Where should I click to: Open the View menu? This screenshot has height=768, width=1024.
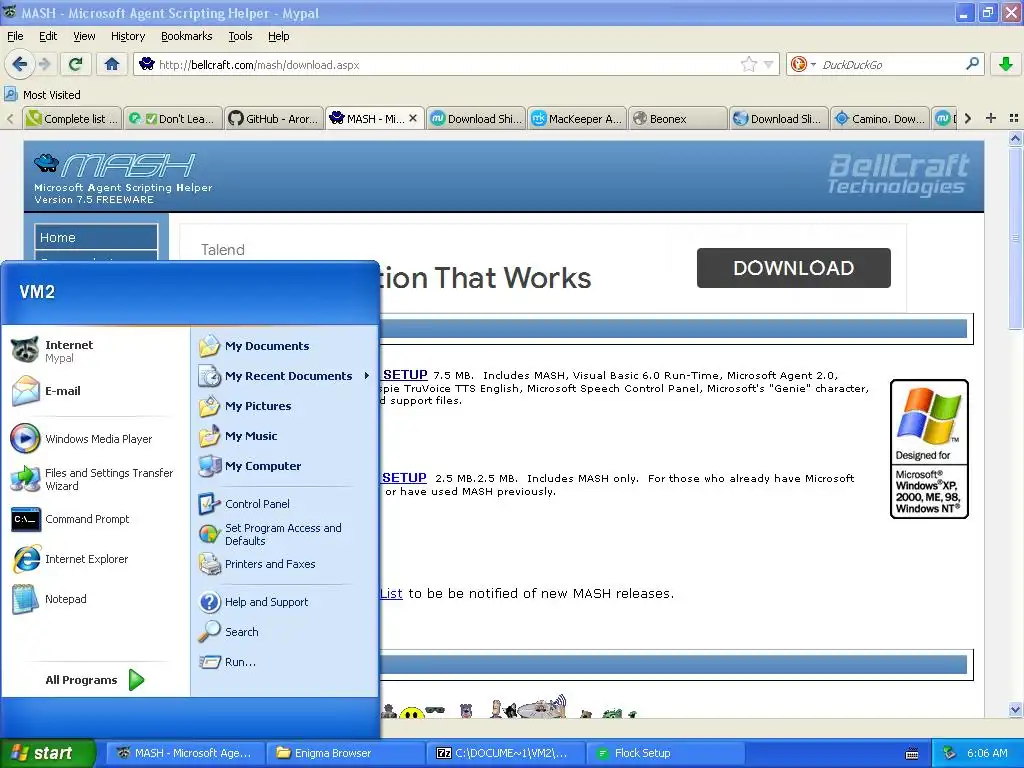84,36
